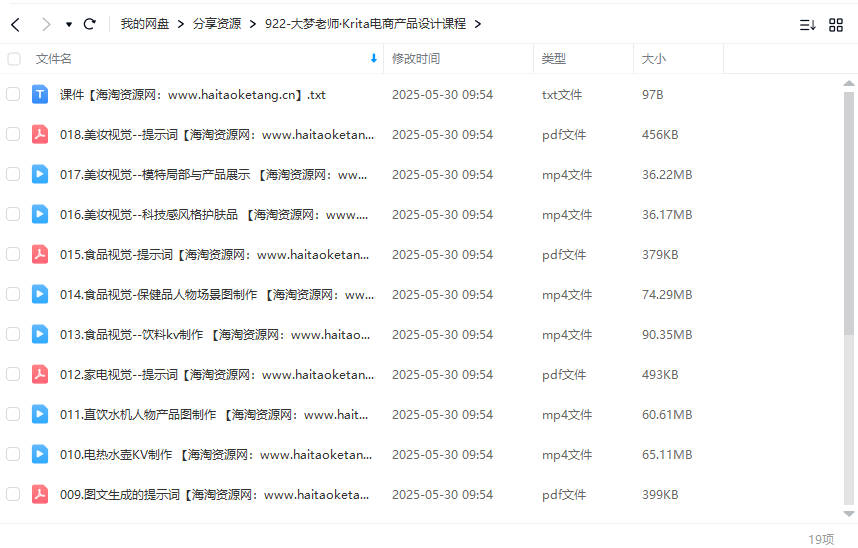This screenshot has height=548, width=858.
Task: Click the video icon of 017.美妆视觉
Action: 39,174
